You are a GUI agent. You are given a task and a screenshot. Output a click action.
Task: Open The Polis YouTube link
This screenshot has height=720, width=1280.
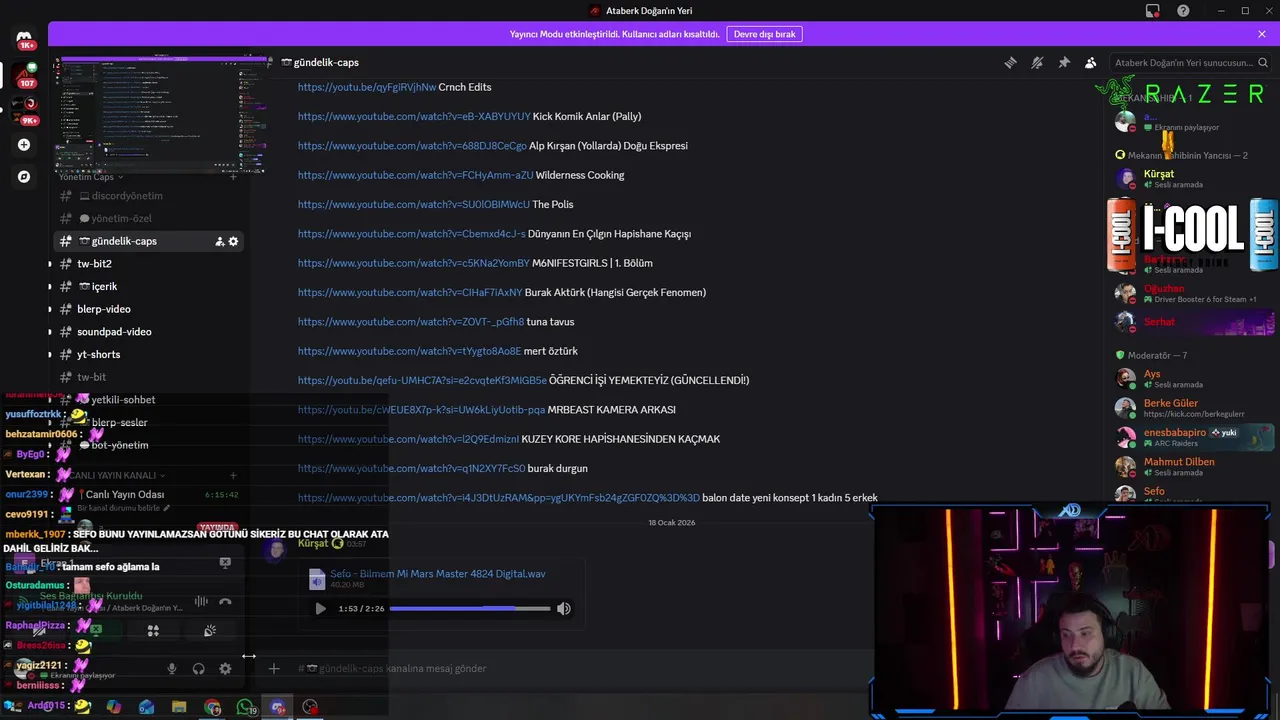414,204
